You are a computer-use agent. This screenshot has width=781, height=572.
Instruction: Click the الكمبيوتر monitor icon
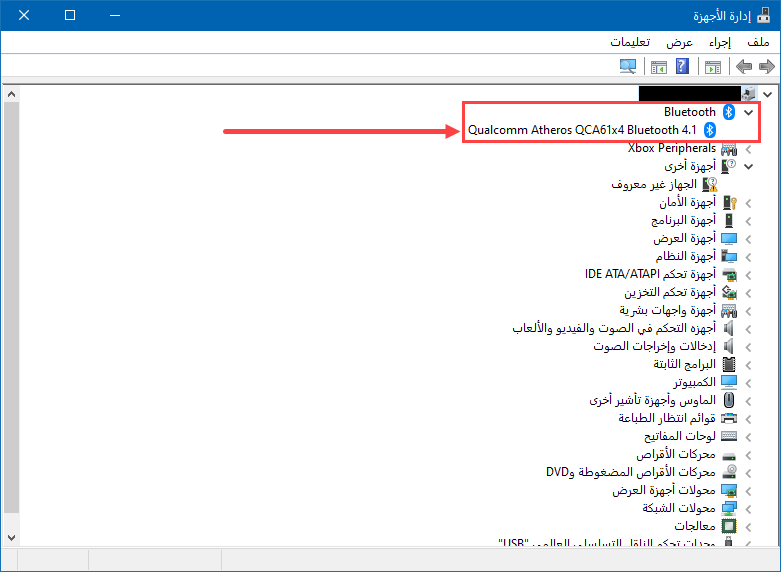coord(729,382)
